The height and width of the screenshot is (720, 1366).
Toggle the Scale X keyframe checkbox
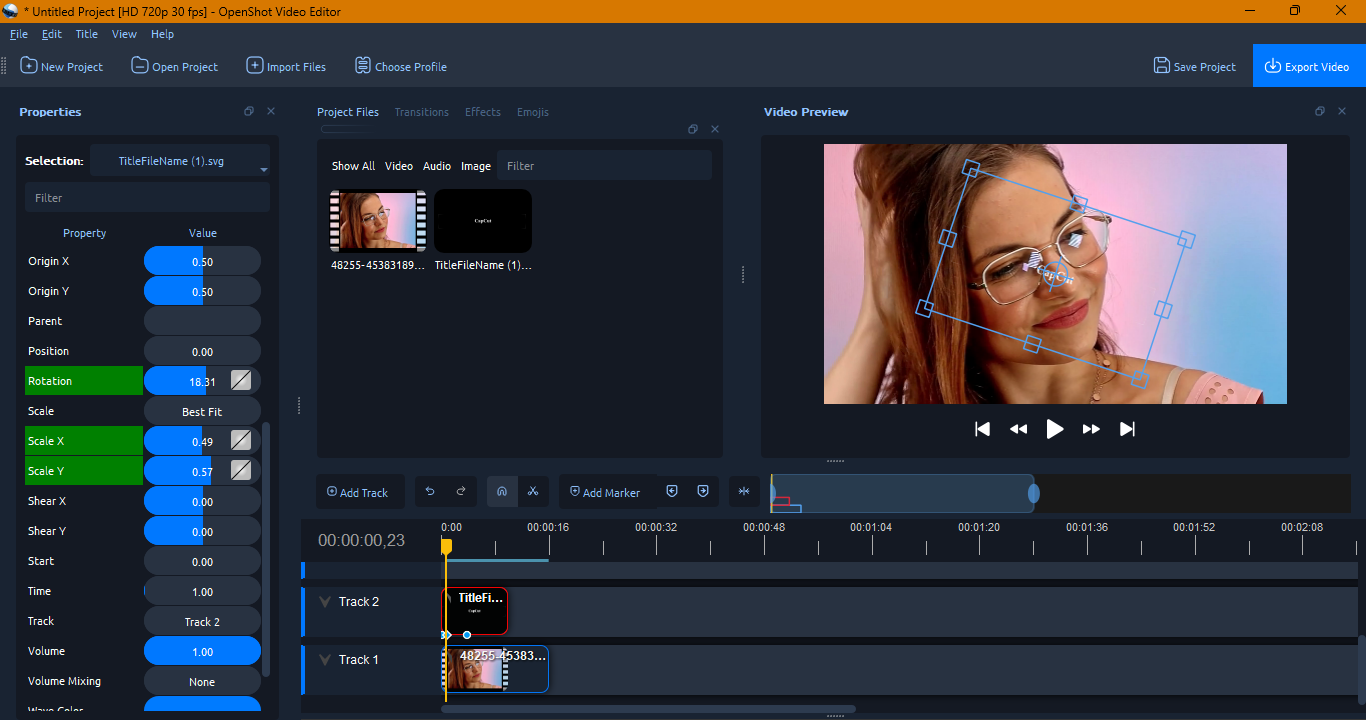point(241,440)
